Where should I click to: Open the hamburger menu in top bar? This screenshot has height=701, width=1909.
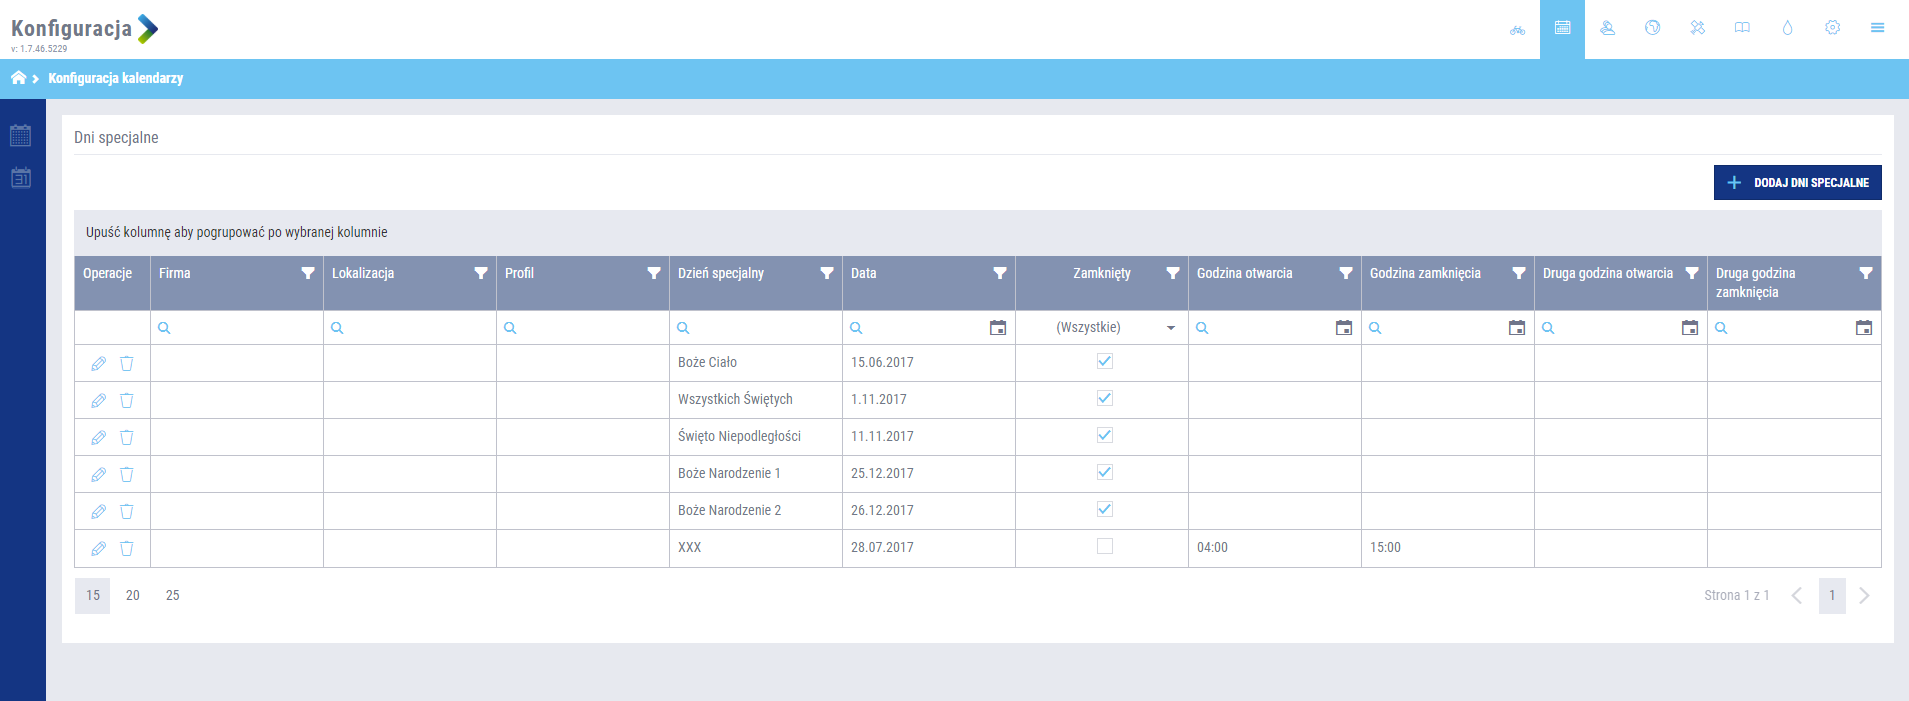(1877, 28)
